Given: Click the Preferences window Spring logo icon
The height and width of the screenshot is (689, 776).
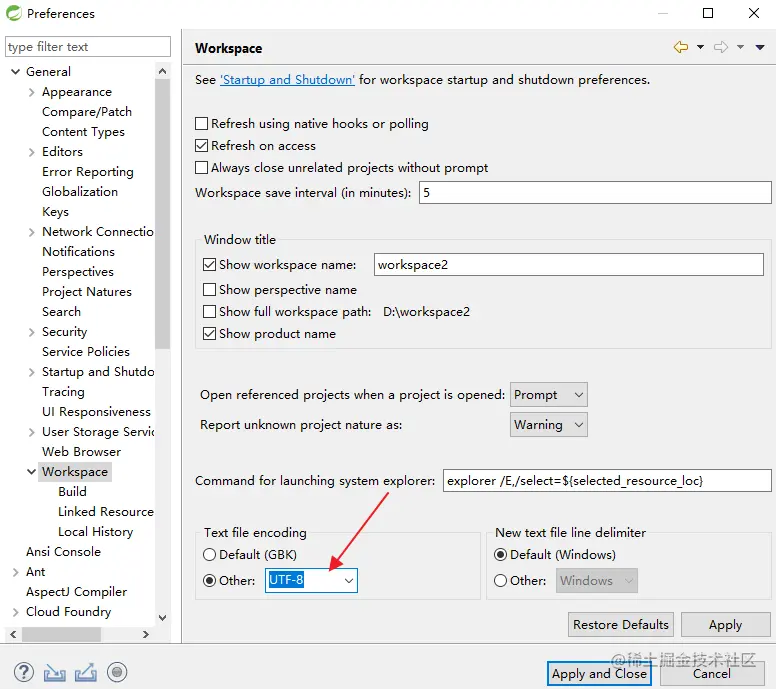Looking at the screenshot, I should click(x=13, y=13).
